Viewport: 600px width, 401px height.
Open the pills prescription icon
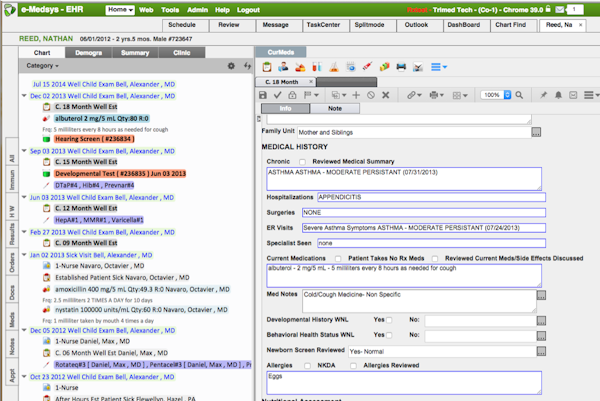300,67
